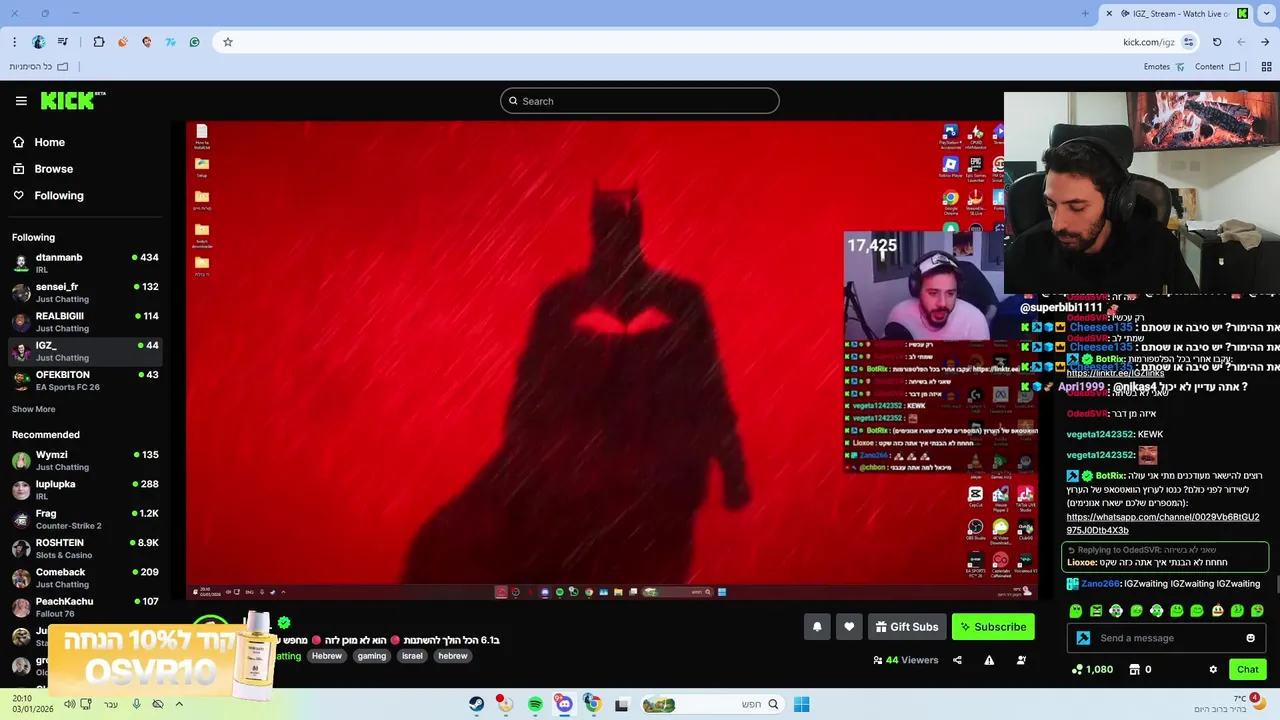Viewport: 1280px width, 720px height.
Task: Click the Hebrew stream tag
Action: 327,656
